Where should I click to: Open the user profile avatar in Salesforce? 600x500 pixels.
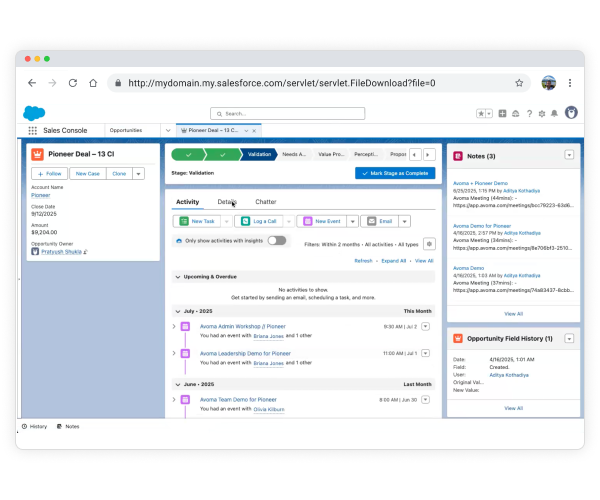click(571, 113)
